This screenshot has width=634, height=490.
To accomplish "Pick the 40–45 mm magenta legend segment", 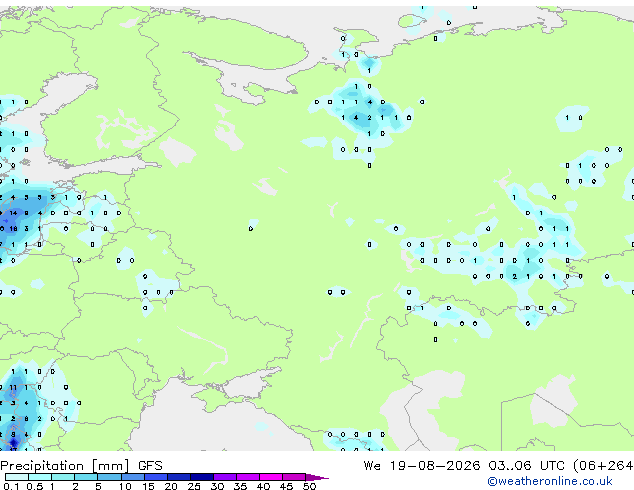I will coord(271,477).
